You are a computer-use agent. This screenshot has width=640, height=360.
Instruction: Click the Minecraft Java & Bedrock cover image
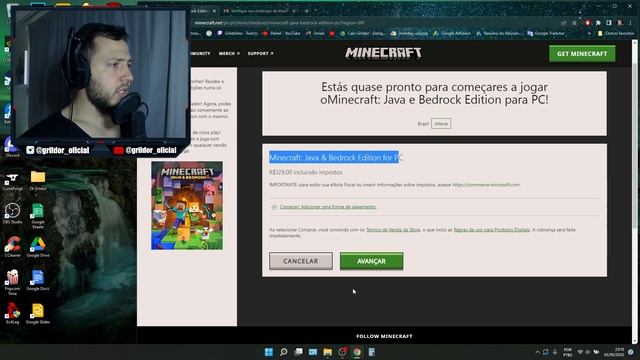[187, 205]
